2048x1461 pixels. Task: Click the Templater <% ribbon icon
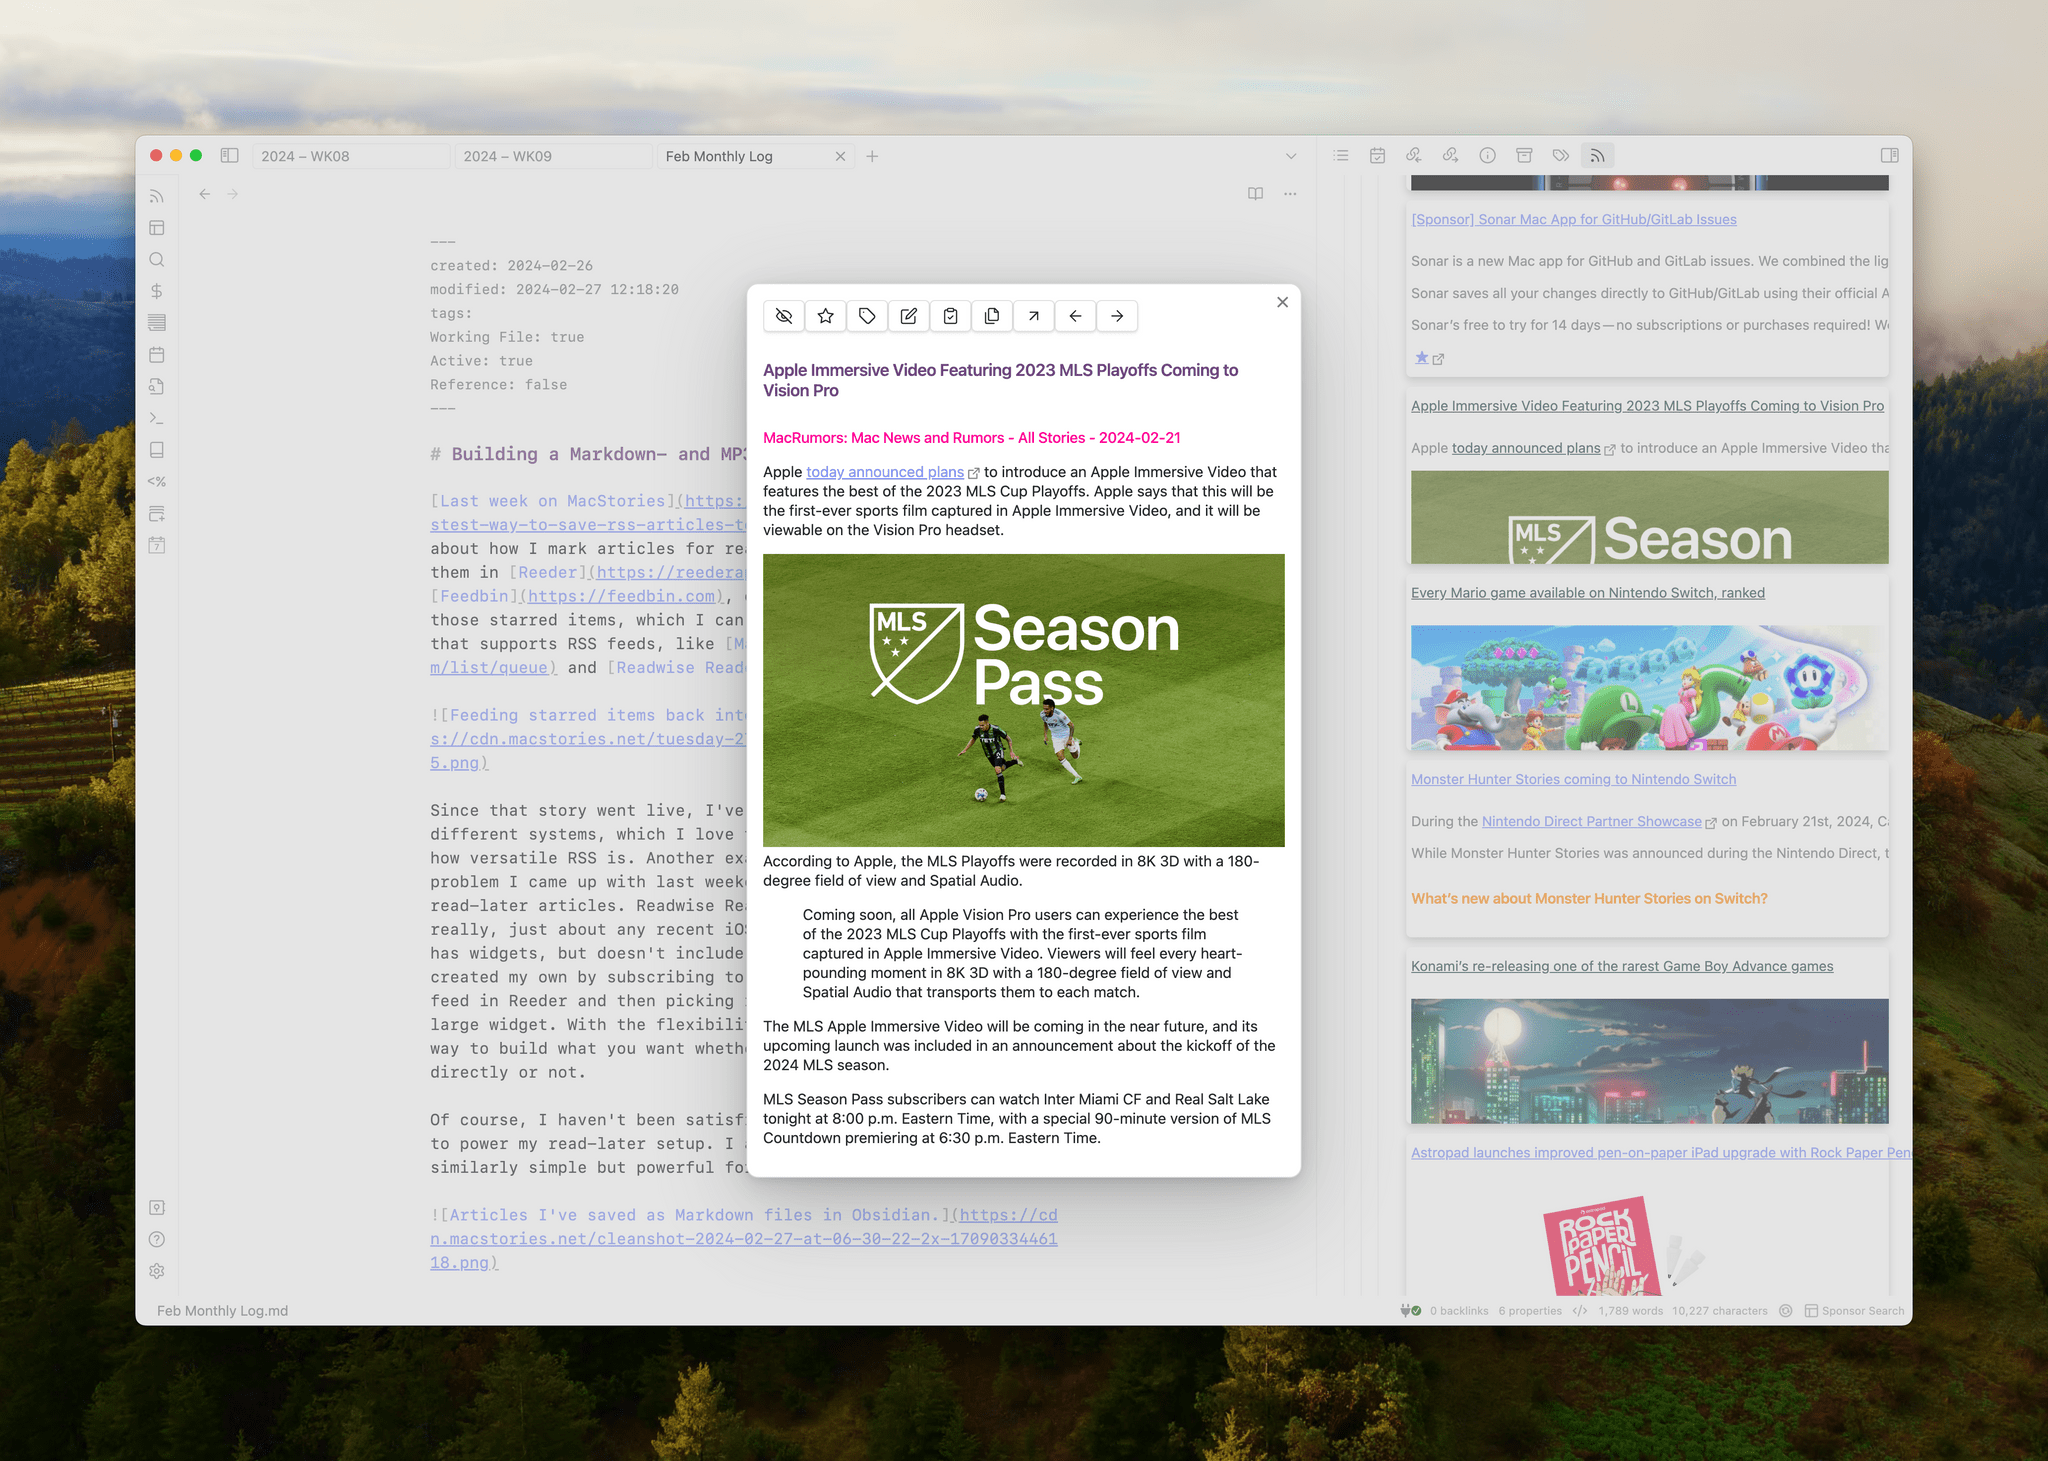click(x=157, y=482)
